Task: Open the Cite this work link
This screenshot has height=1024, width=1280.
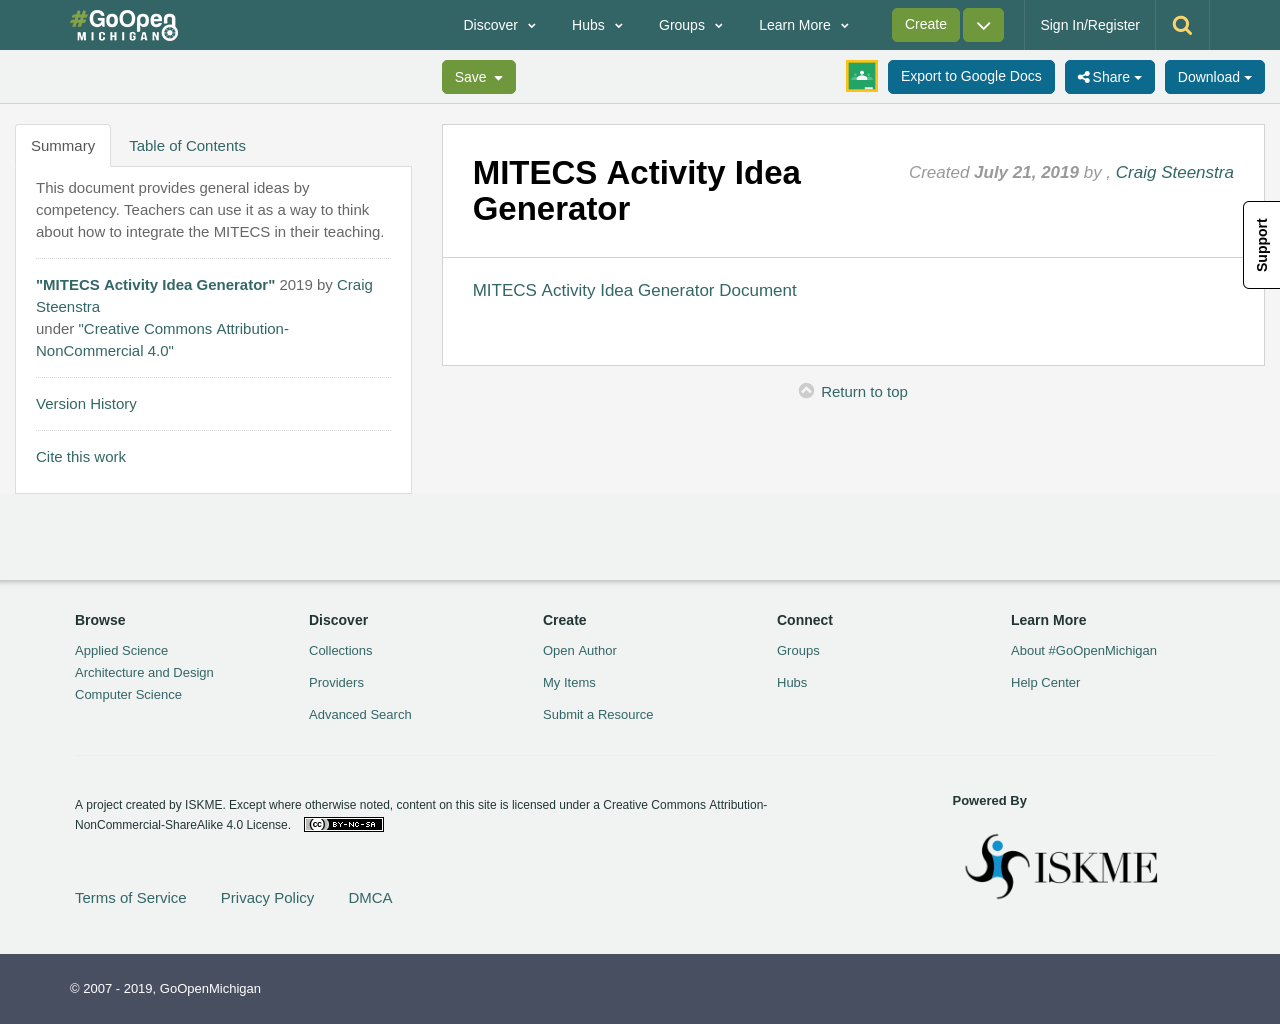Action: pyautogui.click(x=81, y=455)
